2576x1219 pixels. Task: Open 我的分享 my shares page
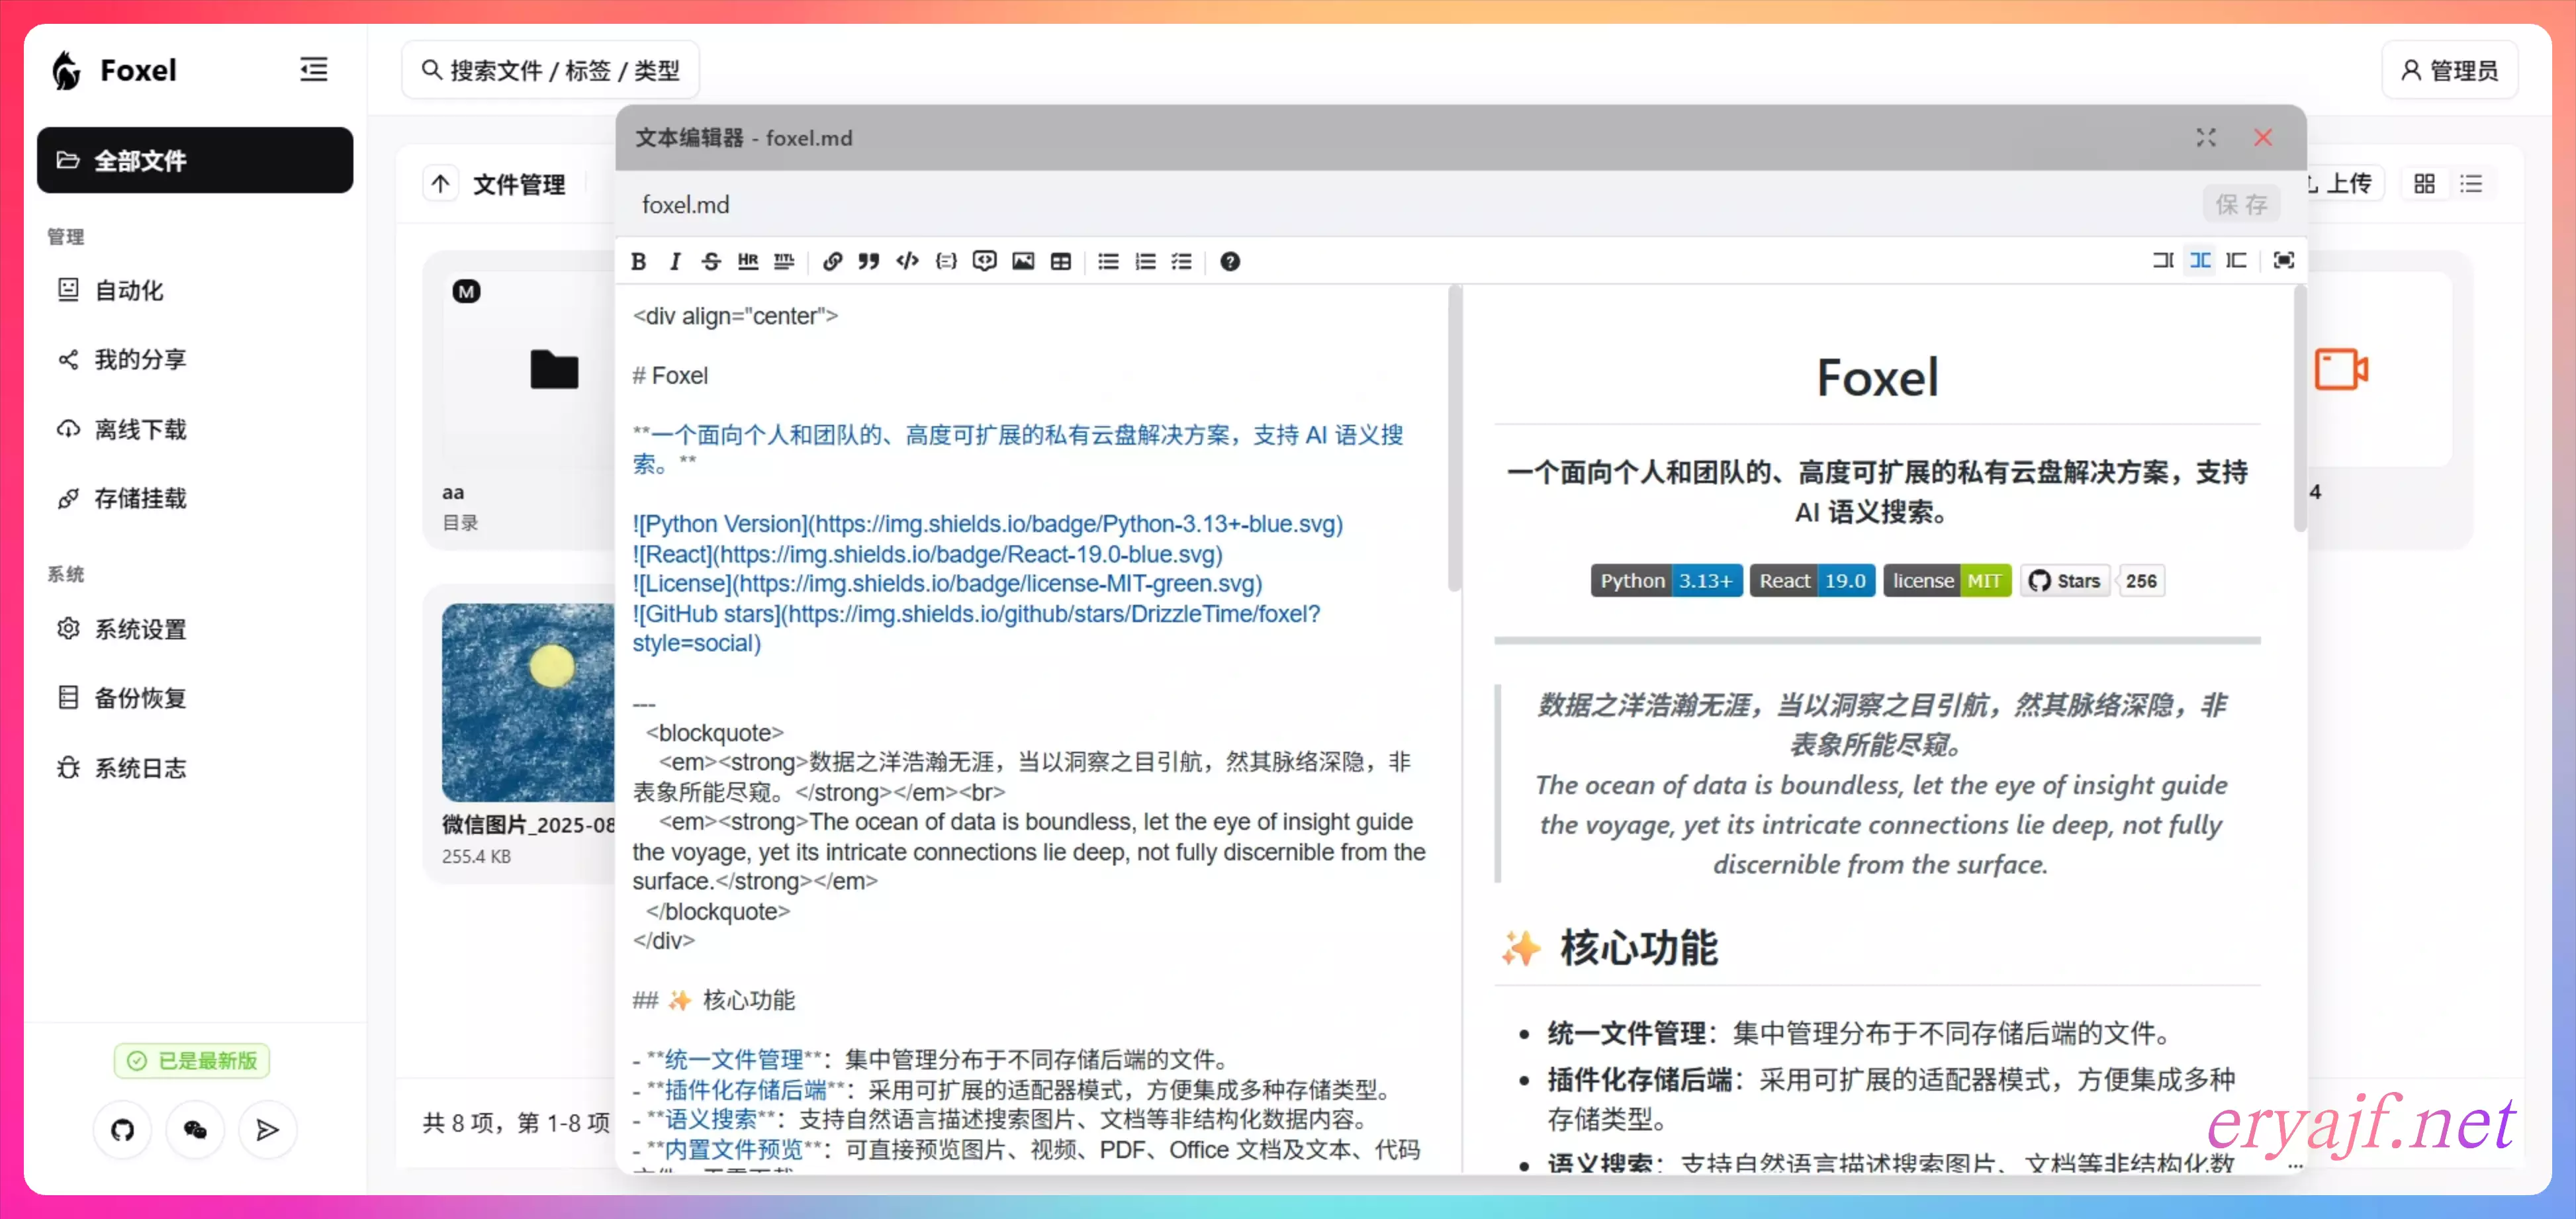(x=195, y=359)
